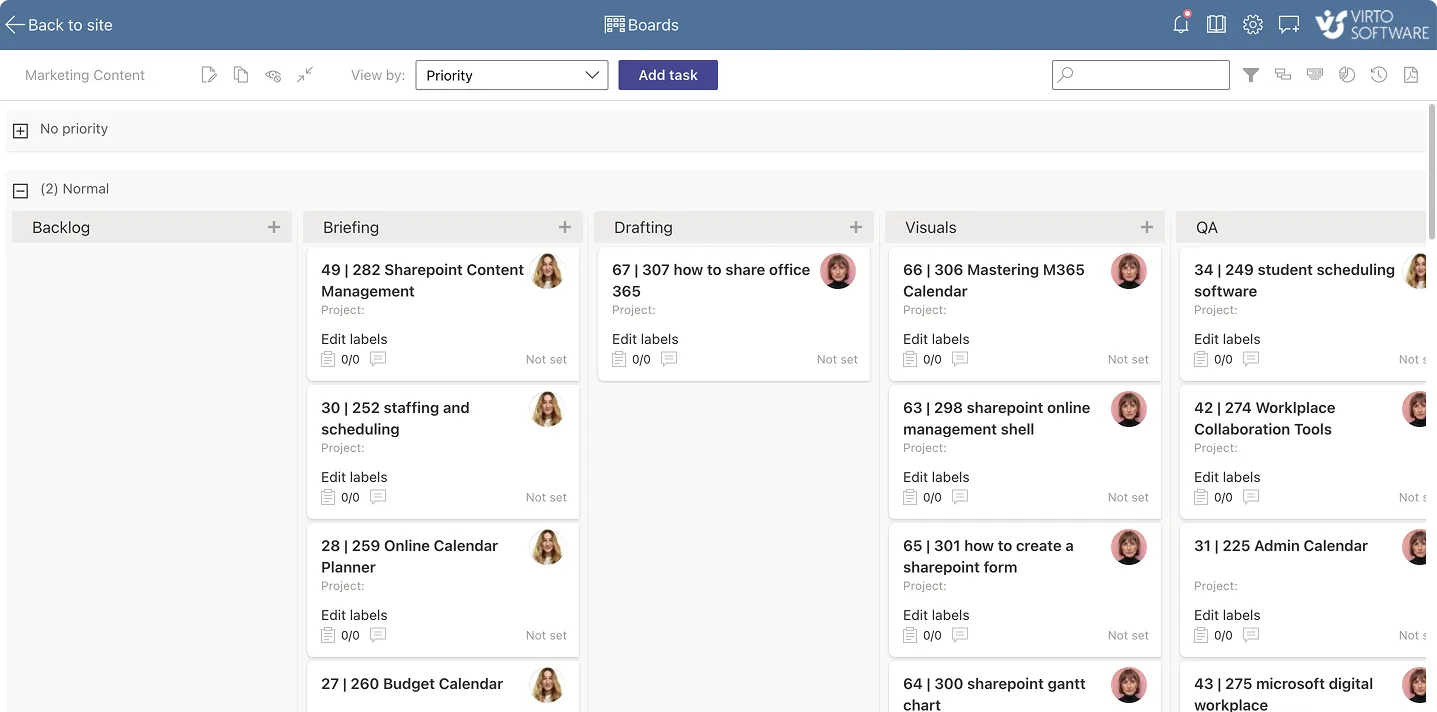Open the board history clock icon

(x=1378, y=74)
